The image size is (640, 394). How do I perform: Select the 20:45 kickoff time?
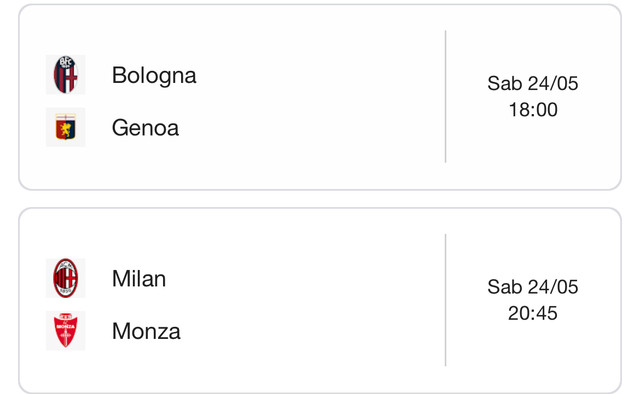click(533, 313)
